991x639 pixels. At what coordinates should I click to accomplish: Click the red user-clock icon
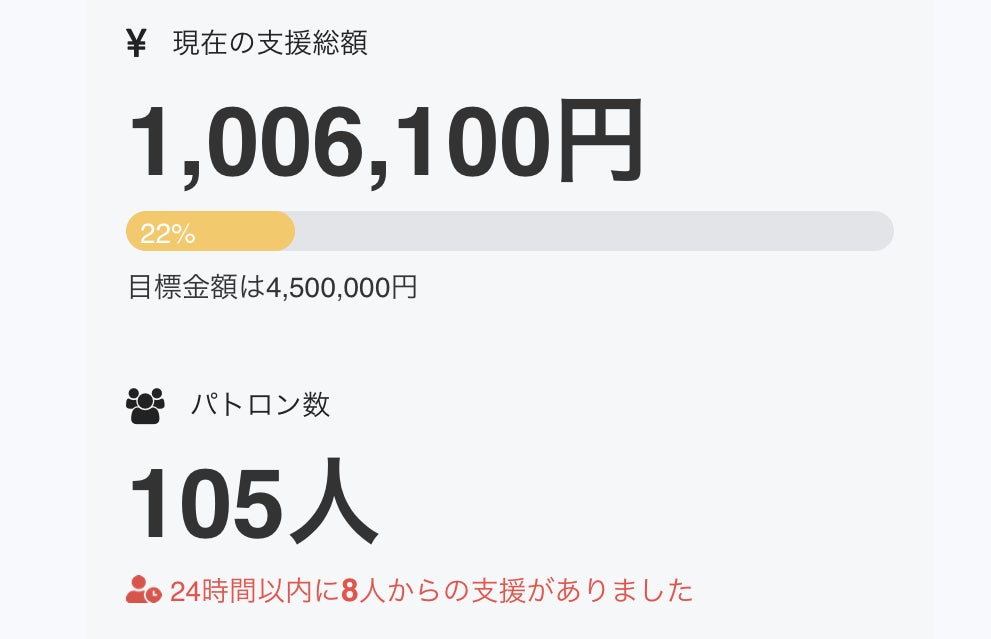pyautogui.click(x=143, y=590)
